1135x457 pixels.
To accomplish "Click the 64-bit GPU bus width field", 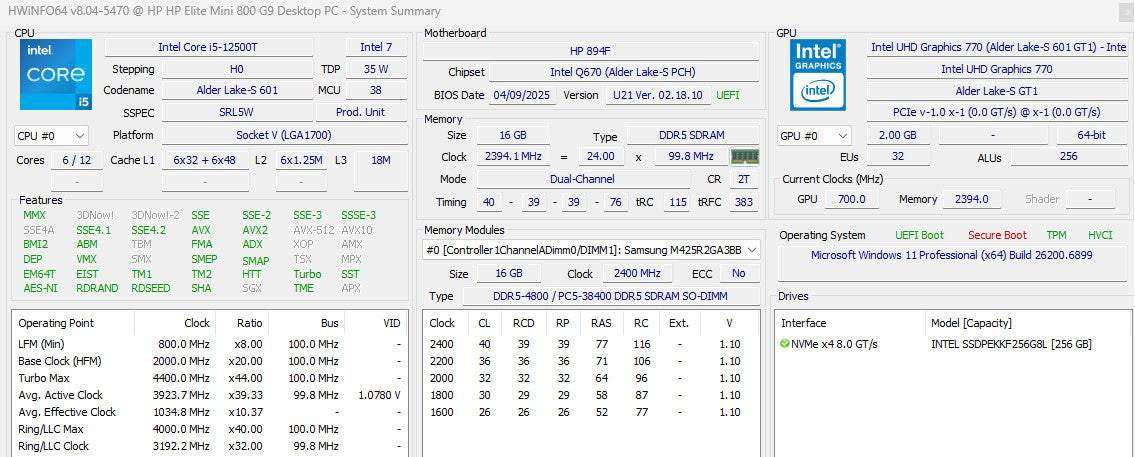I will pos(1092,135).
